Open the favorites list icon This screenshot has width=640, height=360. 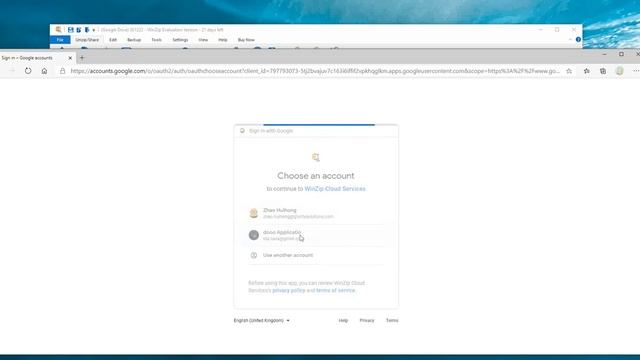[x=587, y=71]
